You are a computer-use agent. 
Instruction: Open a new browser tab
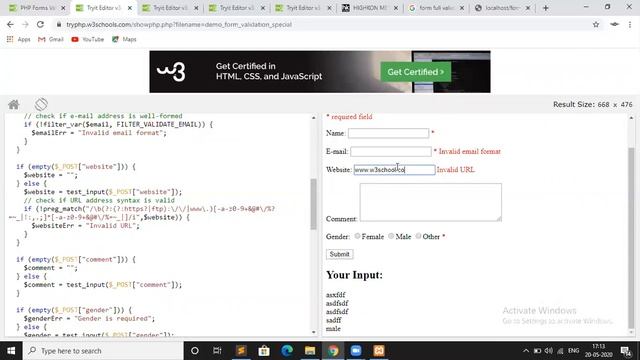pyautogui.click(x=546, y=8)
